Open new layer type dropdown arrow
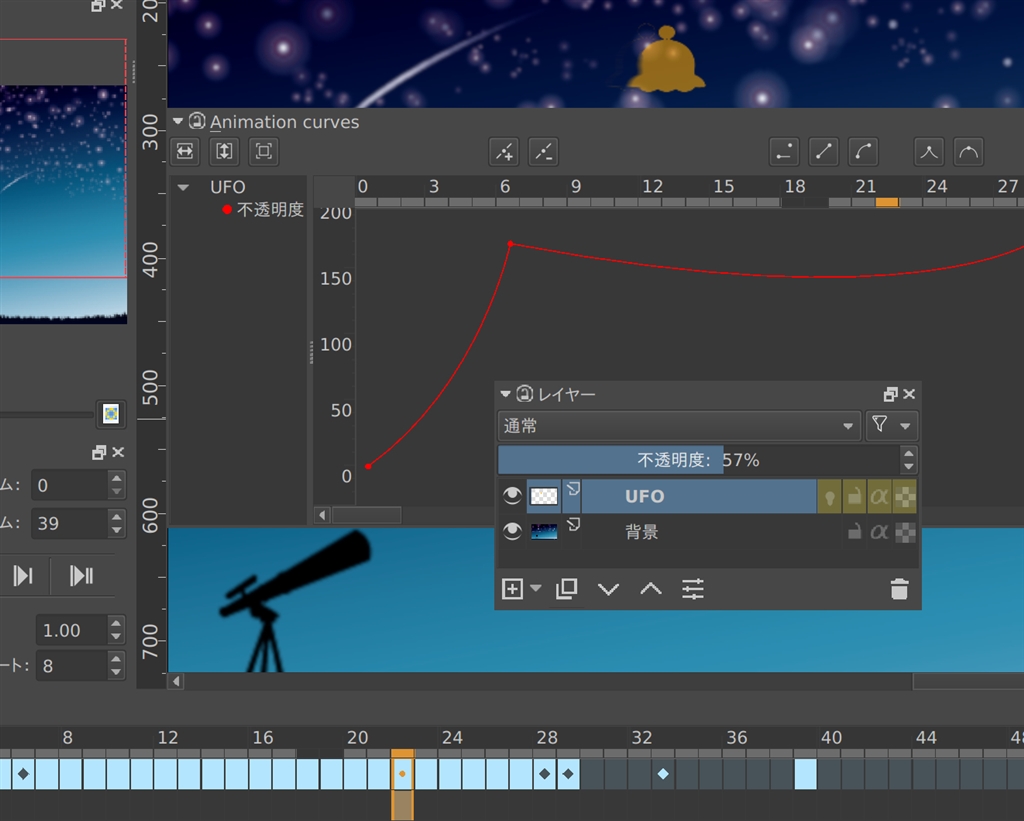Viewport: 1024px width, 821px height. (x=536, y=588)
